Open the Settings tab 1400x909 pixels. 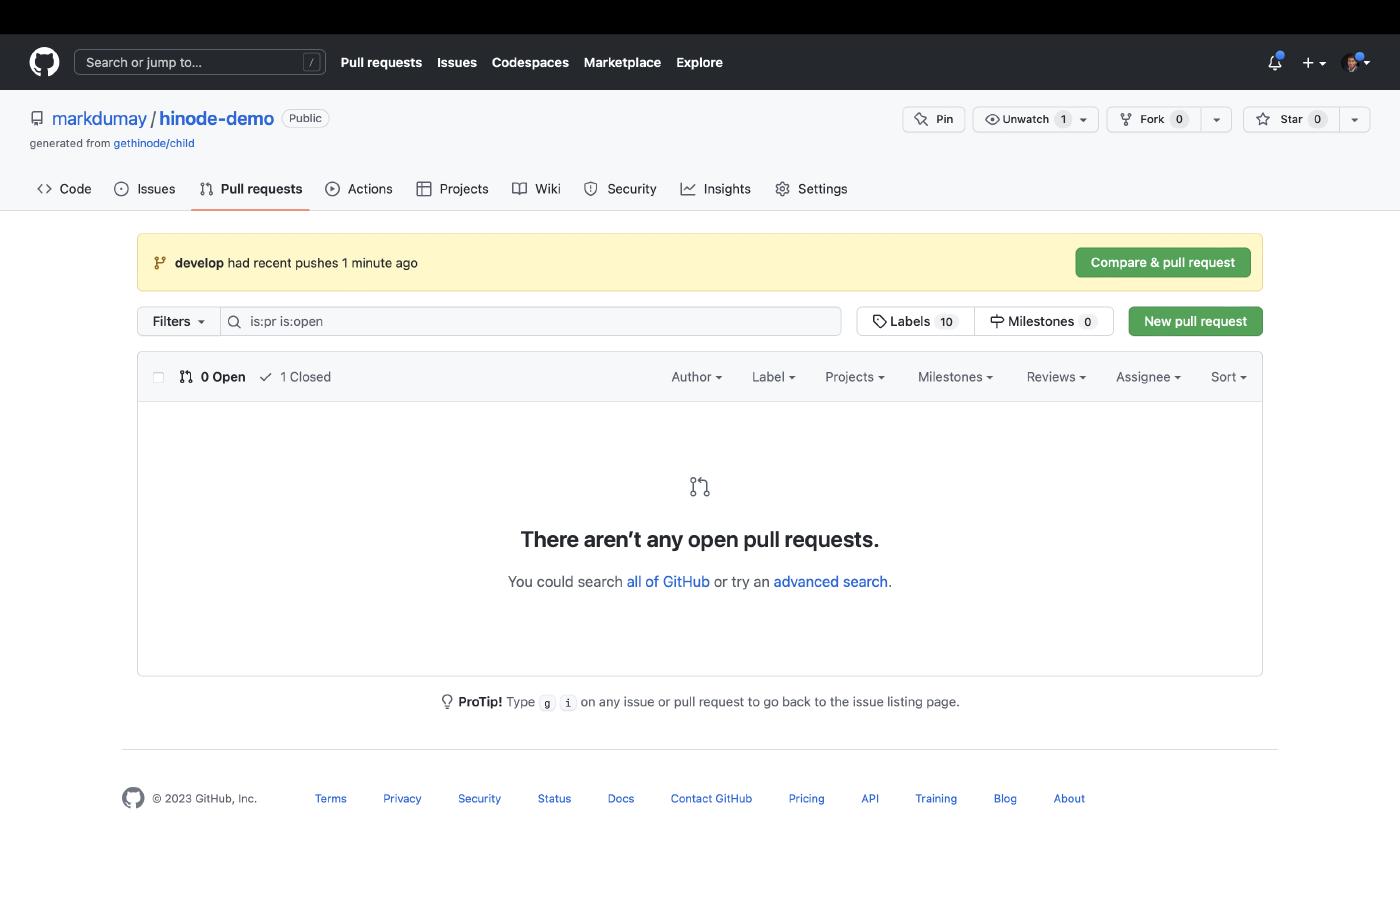tap(811, 189)
